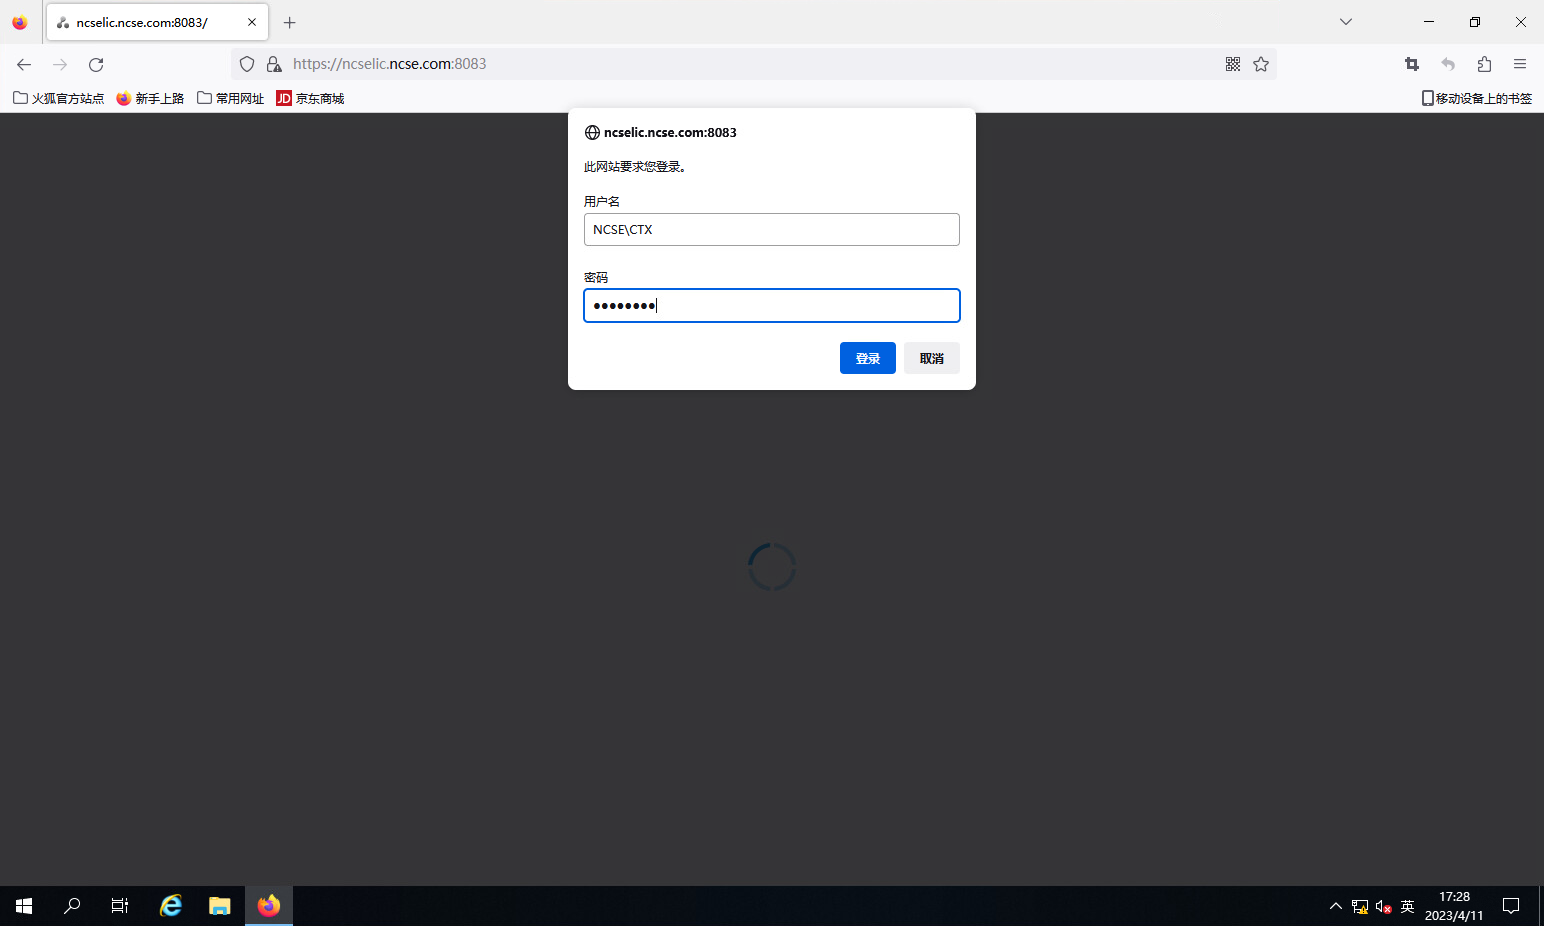
Task: Click the 密码 password field
Action: pyautogui.click(x=771, y=306)
